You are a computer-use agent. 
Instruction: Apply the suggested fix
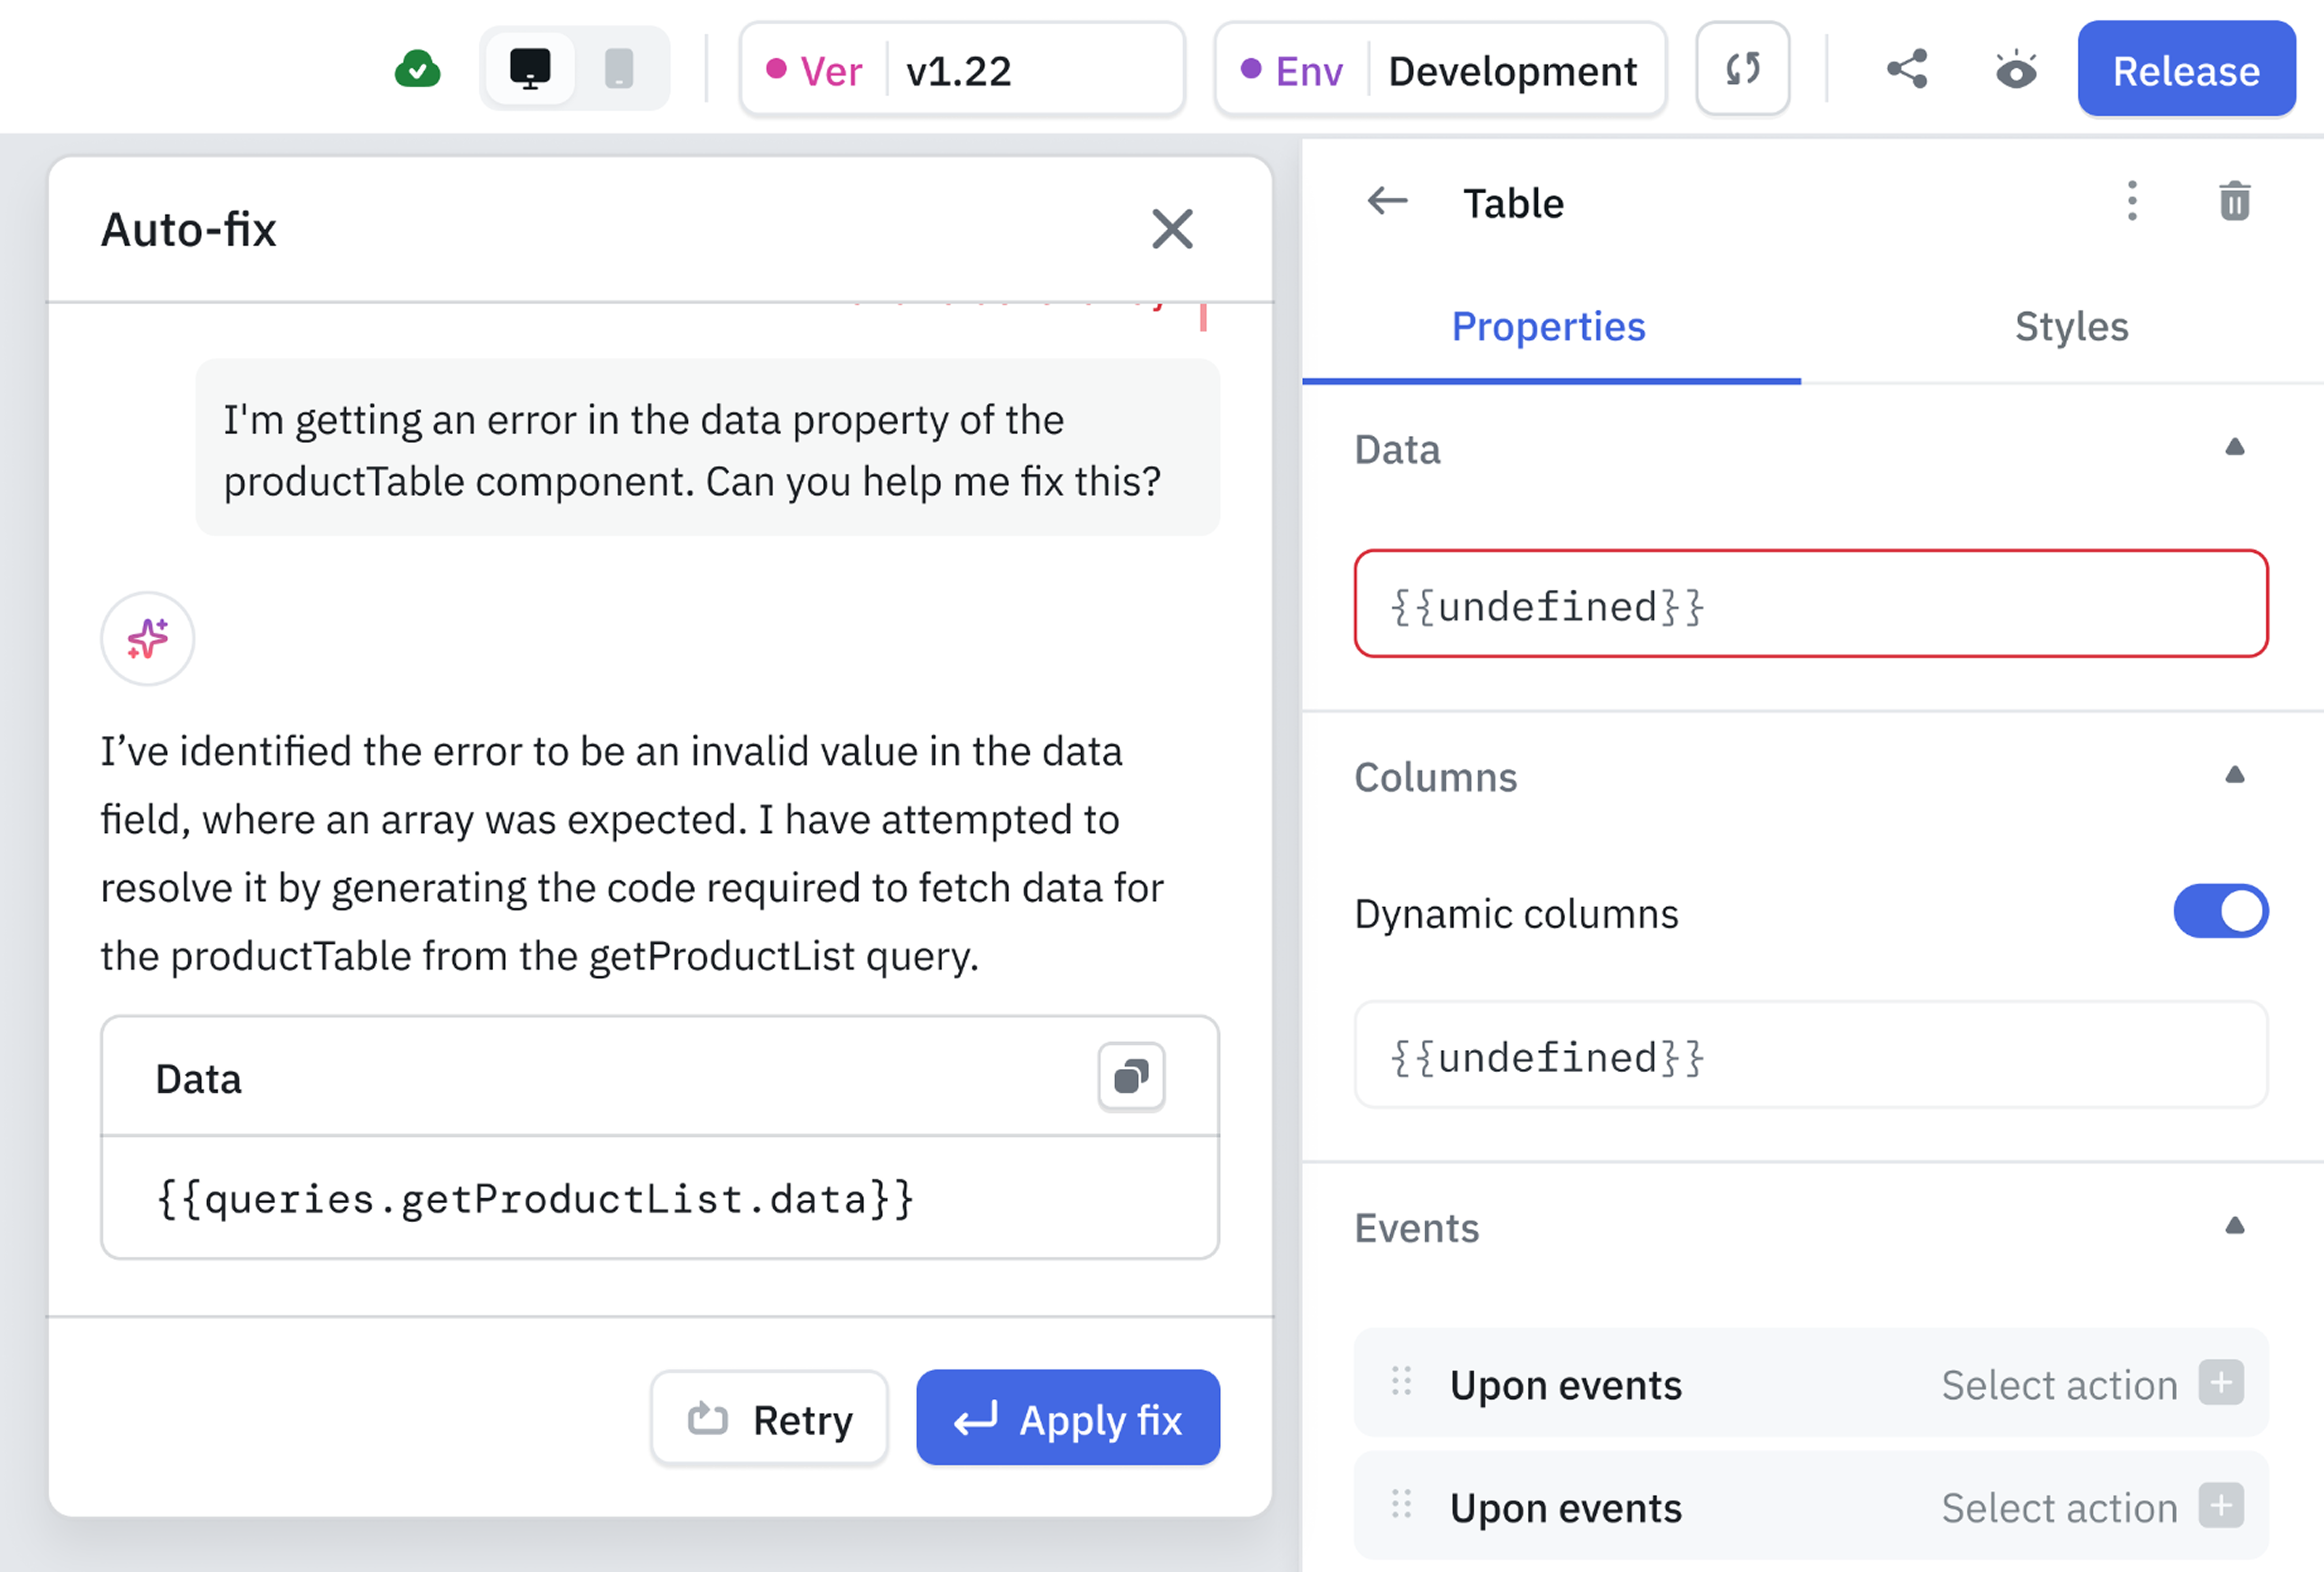[1067, 1418]
